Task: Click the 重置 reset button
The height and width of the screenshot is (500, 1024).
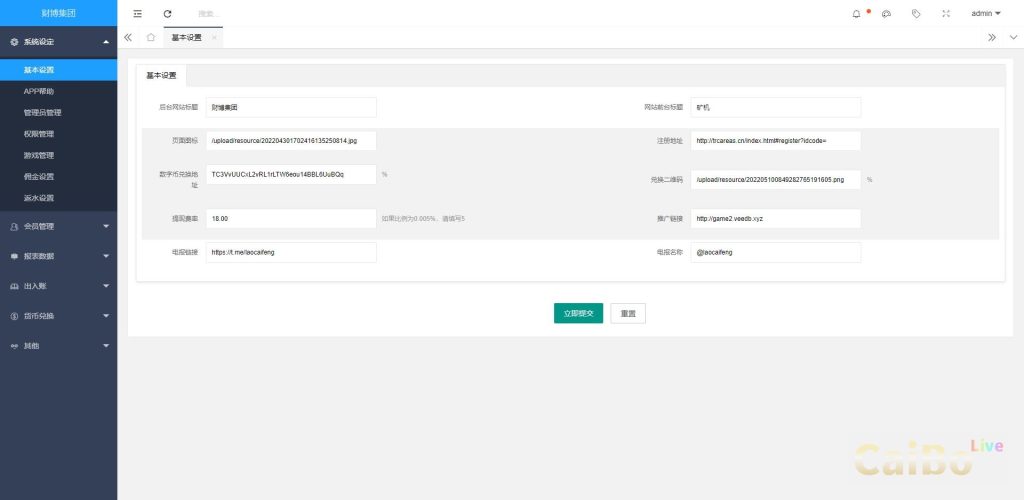Action: click(x=628, y=313)
